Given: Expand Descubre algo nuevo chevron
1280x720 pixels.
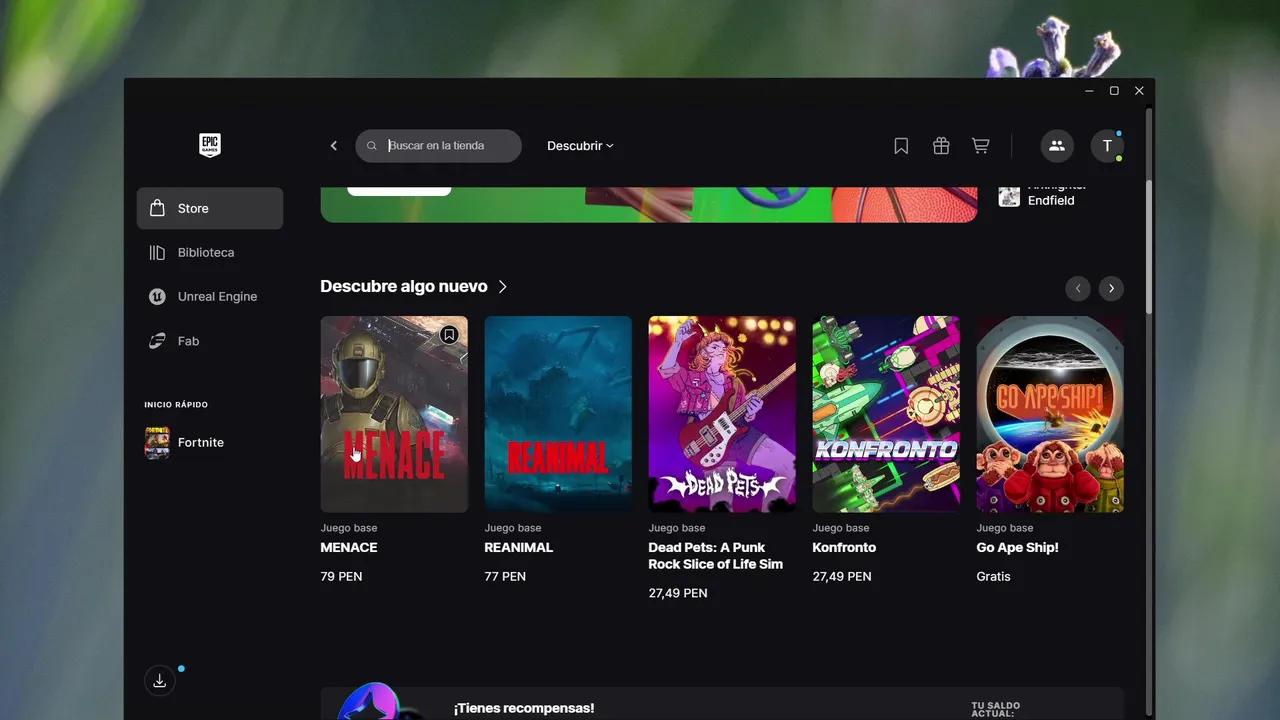Looking at the screenshot, I should click(503, 287).
